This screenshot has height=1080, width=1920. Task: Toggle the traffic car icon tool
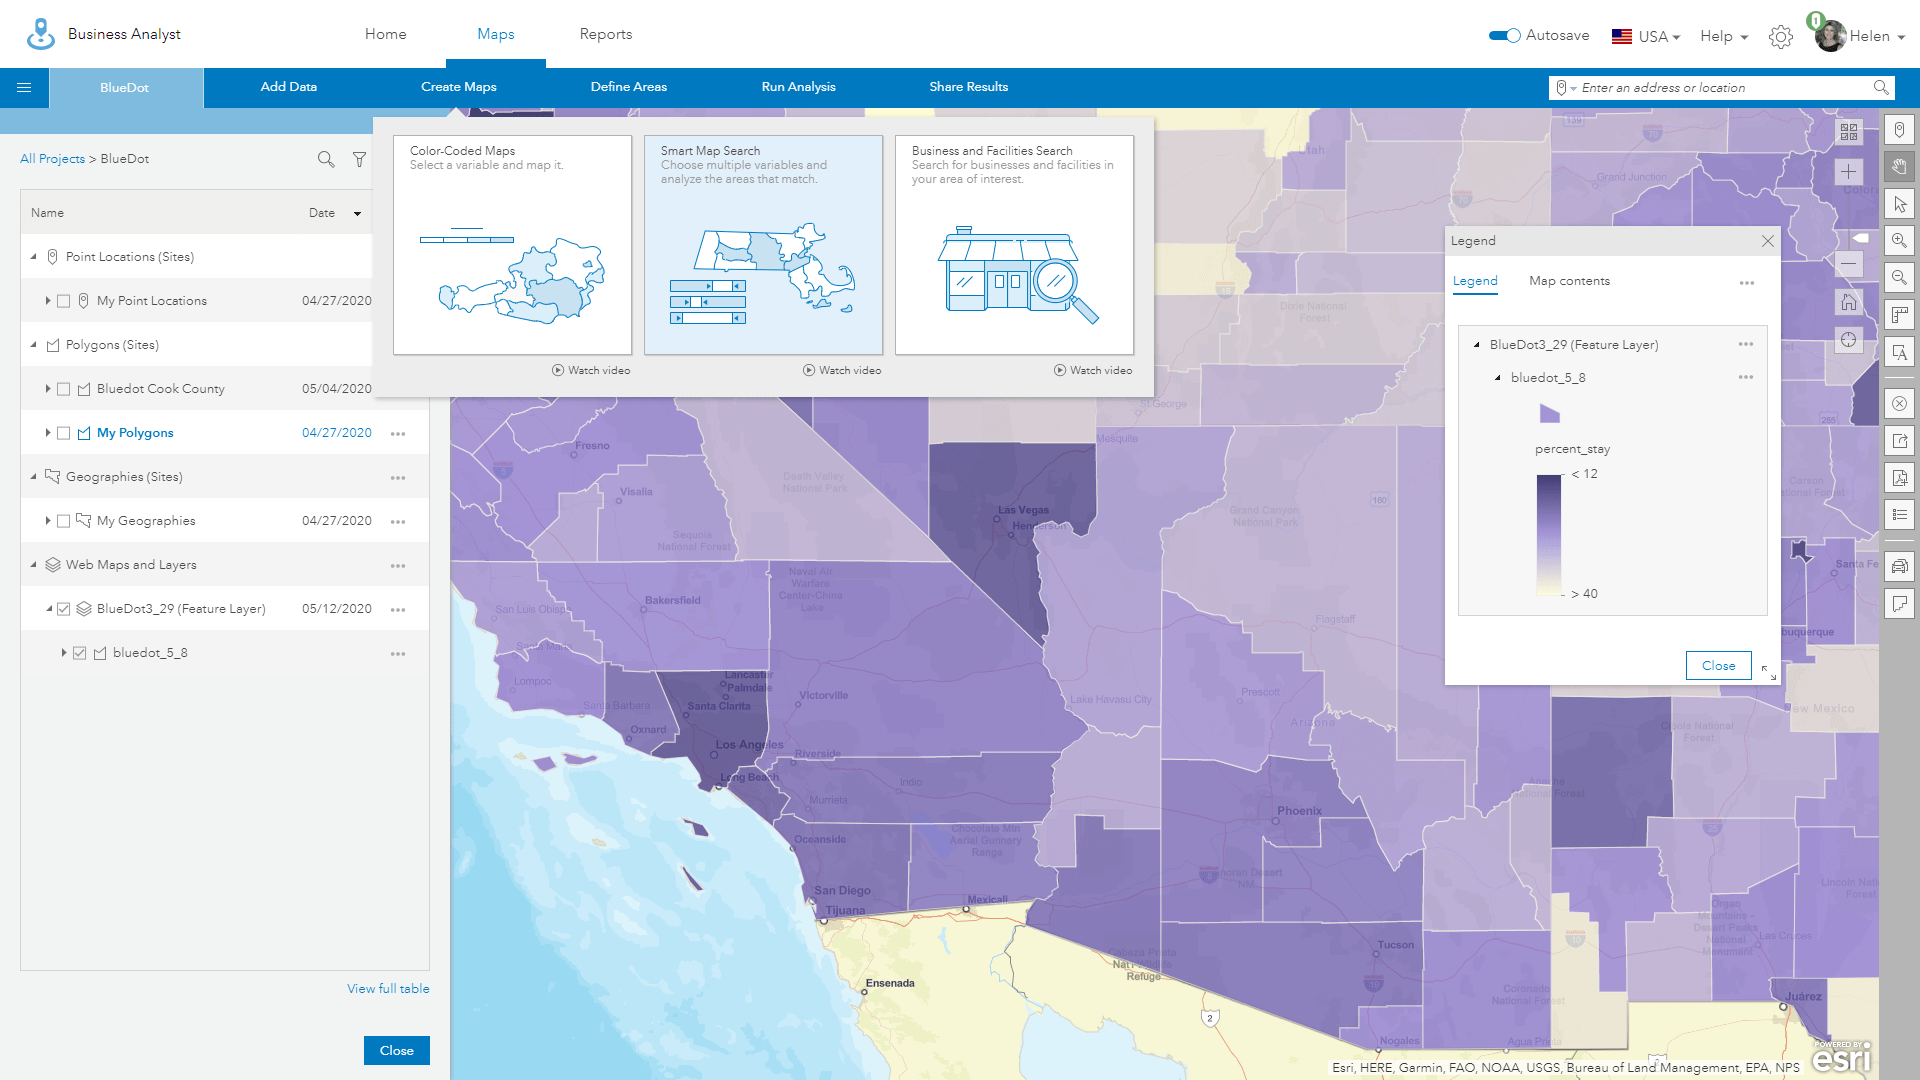1899,567
